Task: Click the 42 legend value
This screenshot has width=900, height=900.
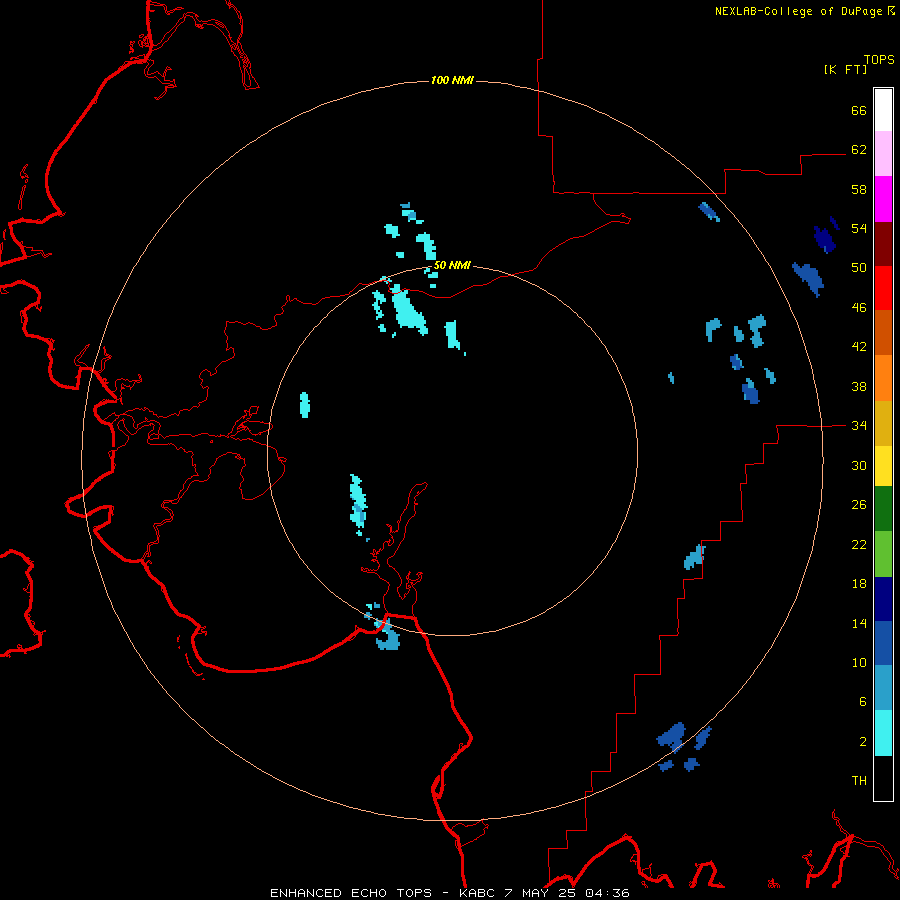Action: (x=859, y=347)
